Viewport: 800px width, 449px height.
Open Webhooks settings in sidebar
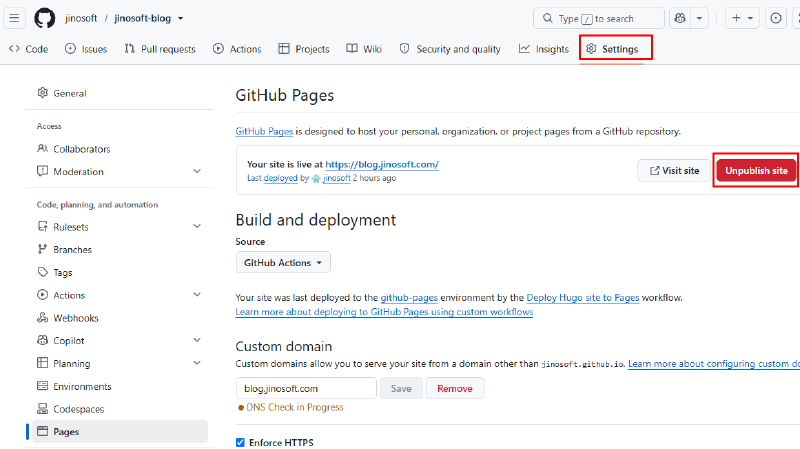click(120, 318)
